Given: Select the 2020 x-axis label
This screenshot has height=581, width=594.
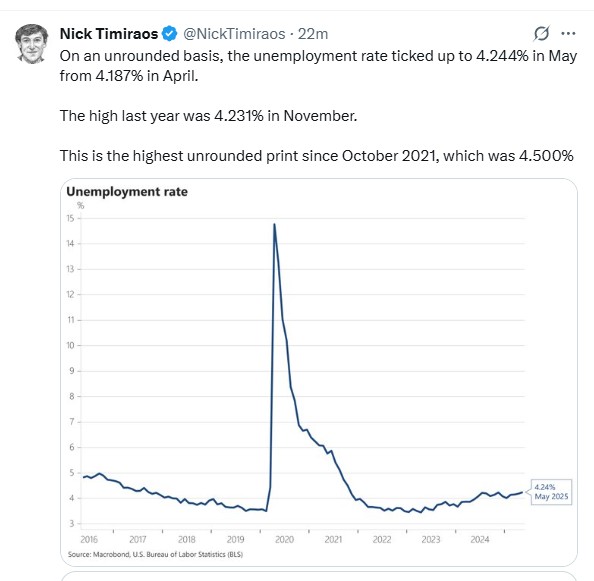Looking at the screenshot, I should (284, 539).
